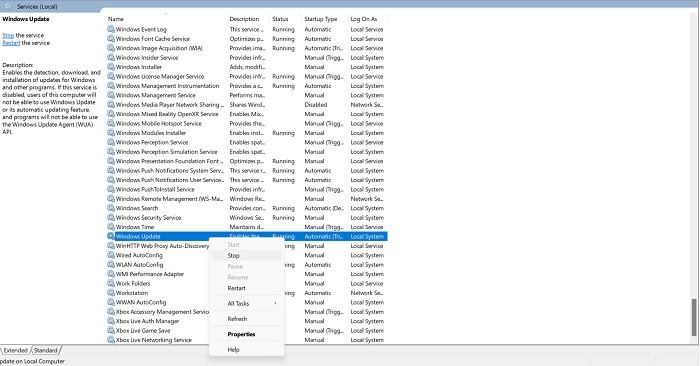Select Windows Push Notifications User Service row
The width and height of the screenshot is (700, 366).
coord(247,180)
